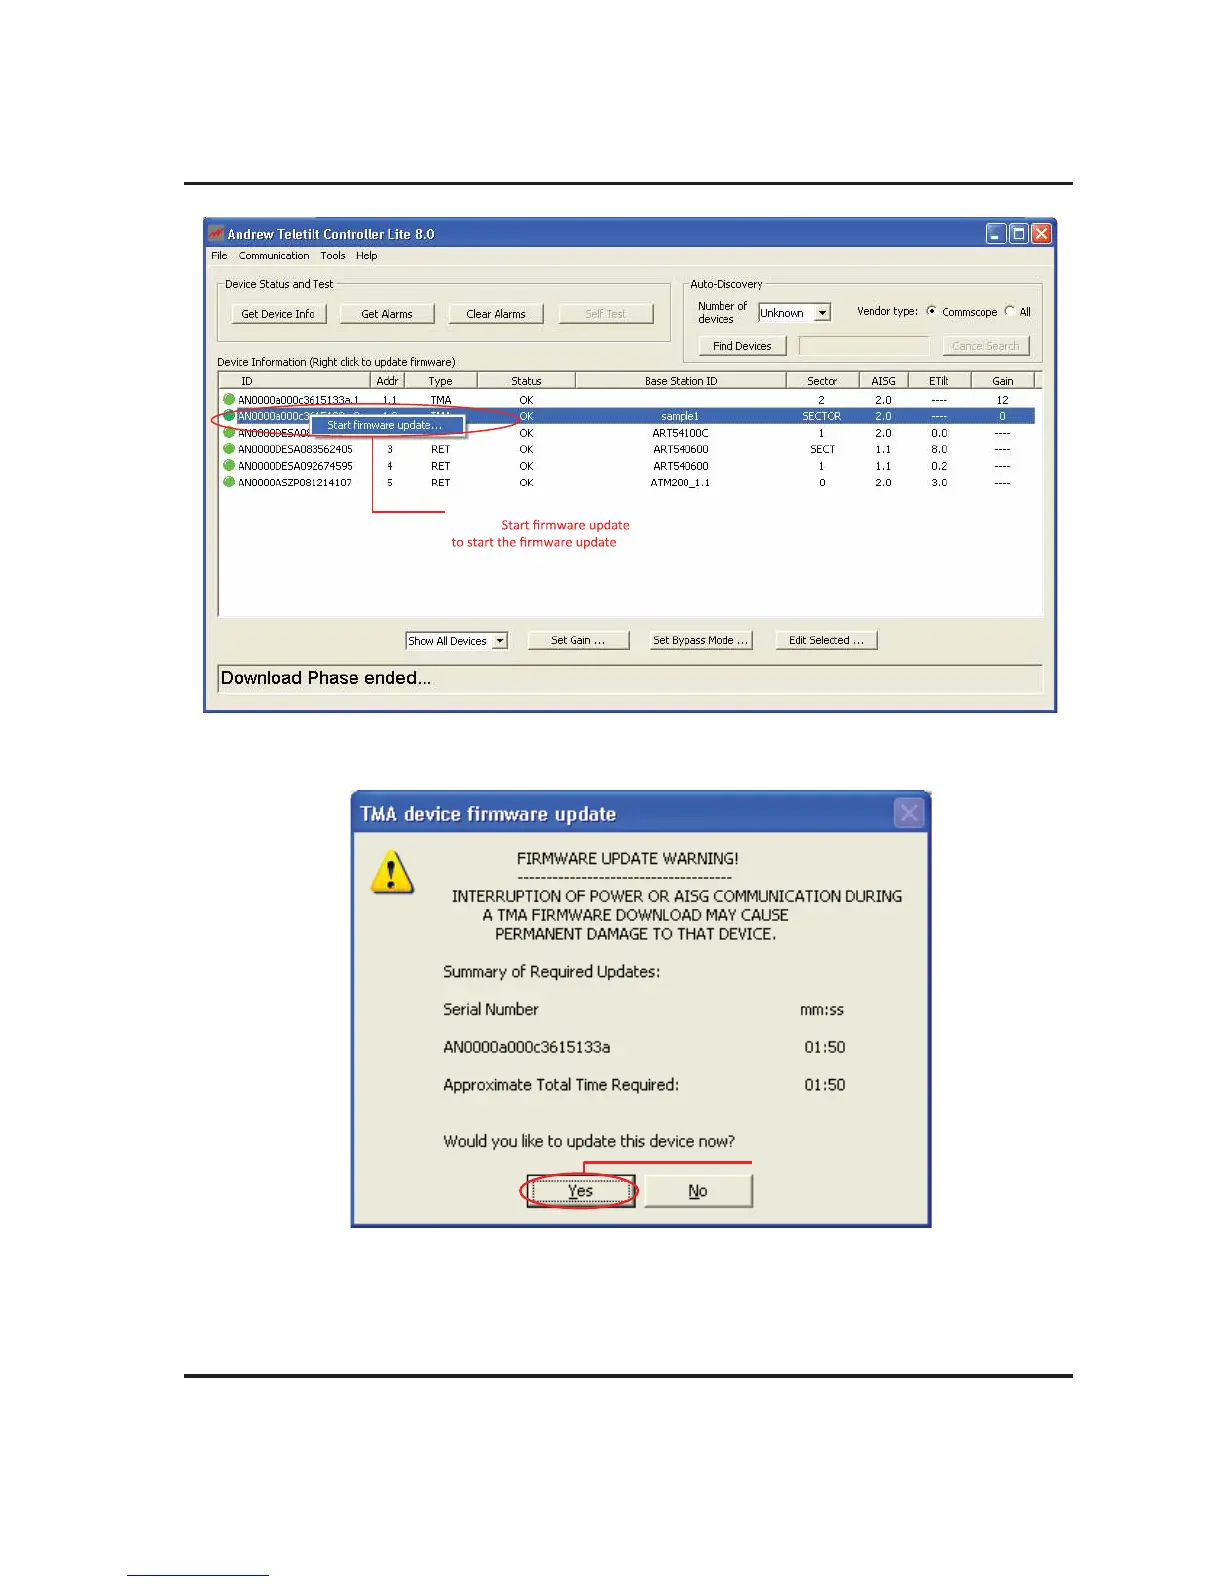Open the Communication menu
The image size is (1224, 1584).
point(274,256)
